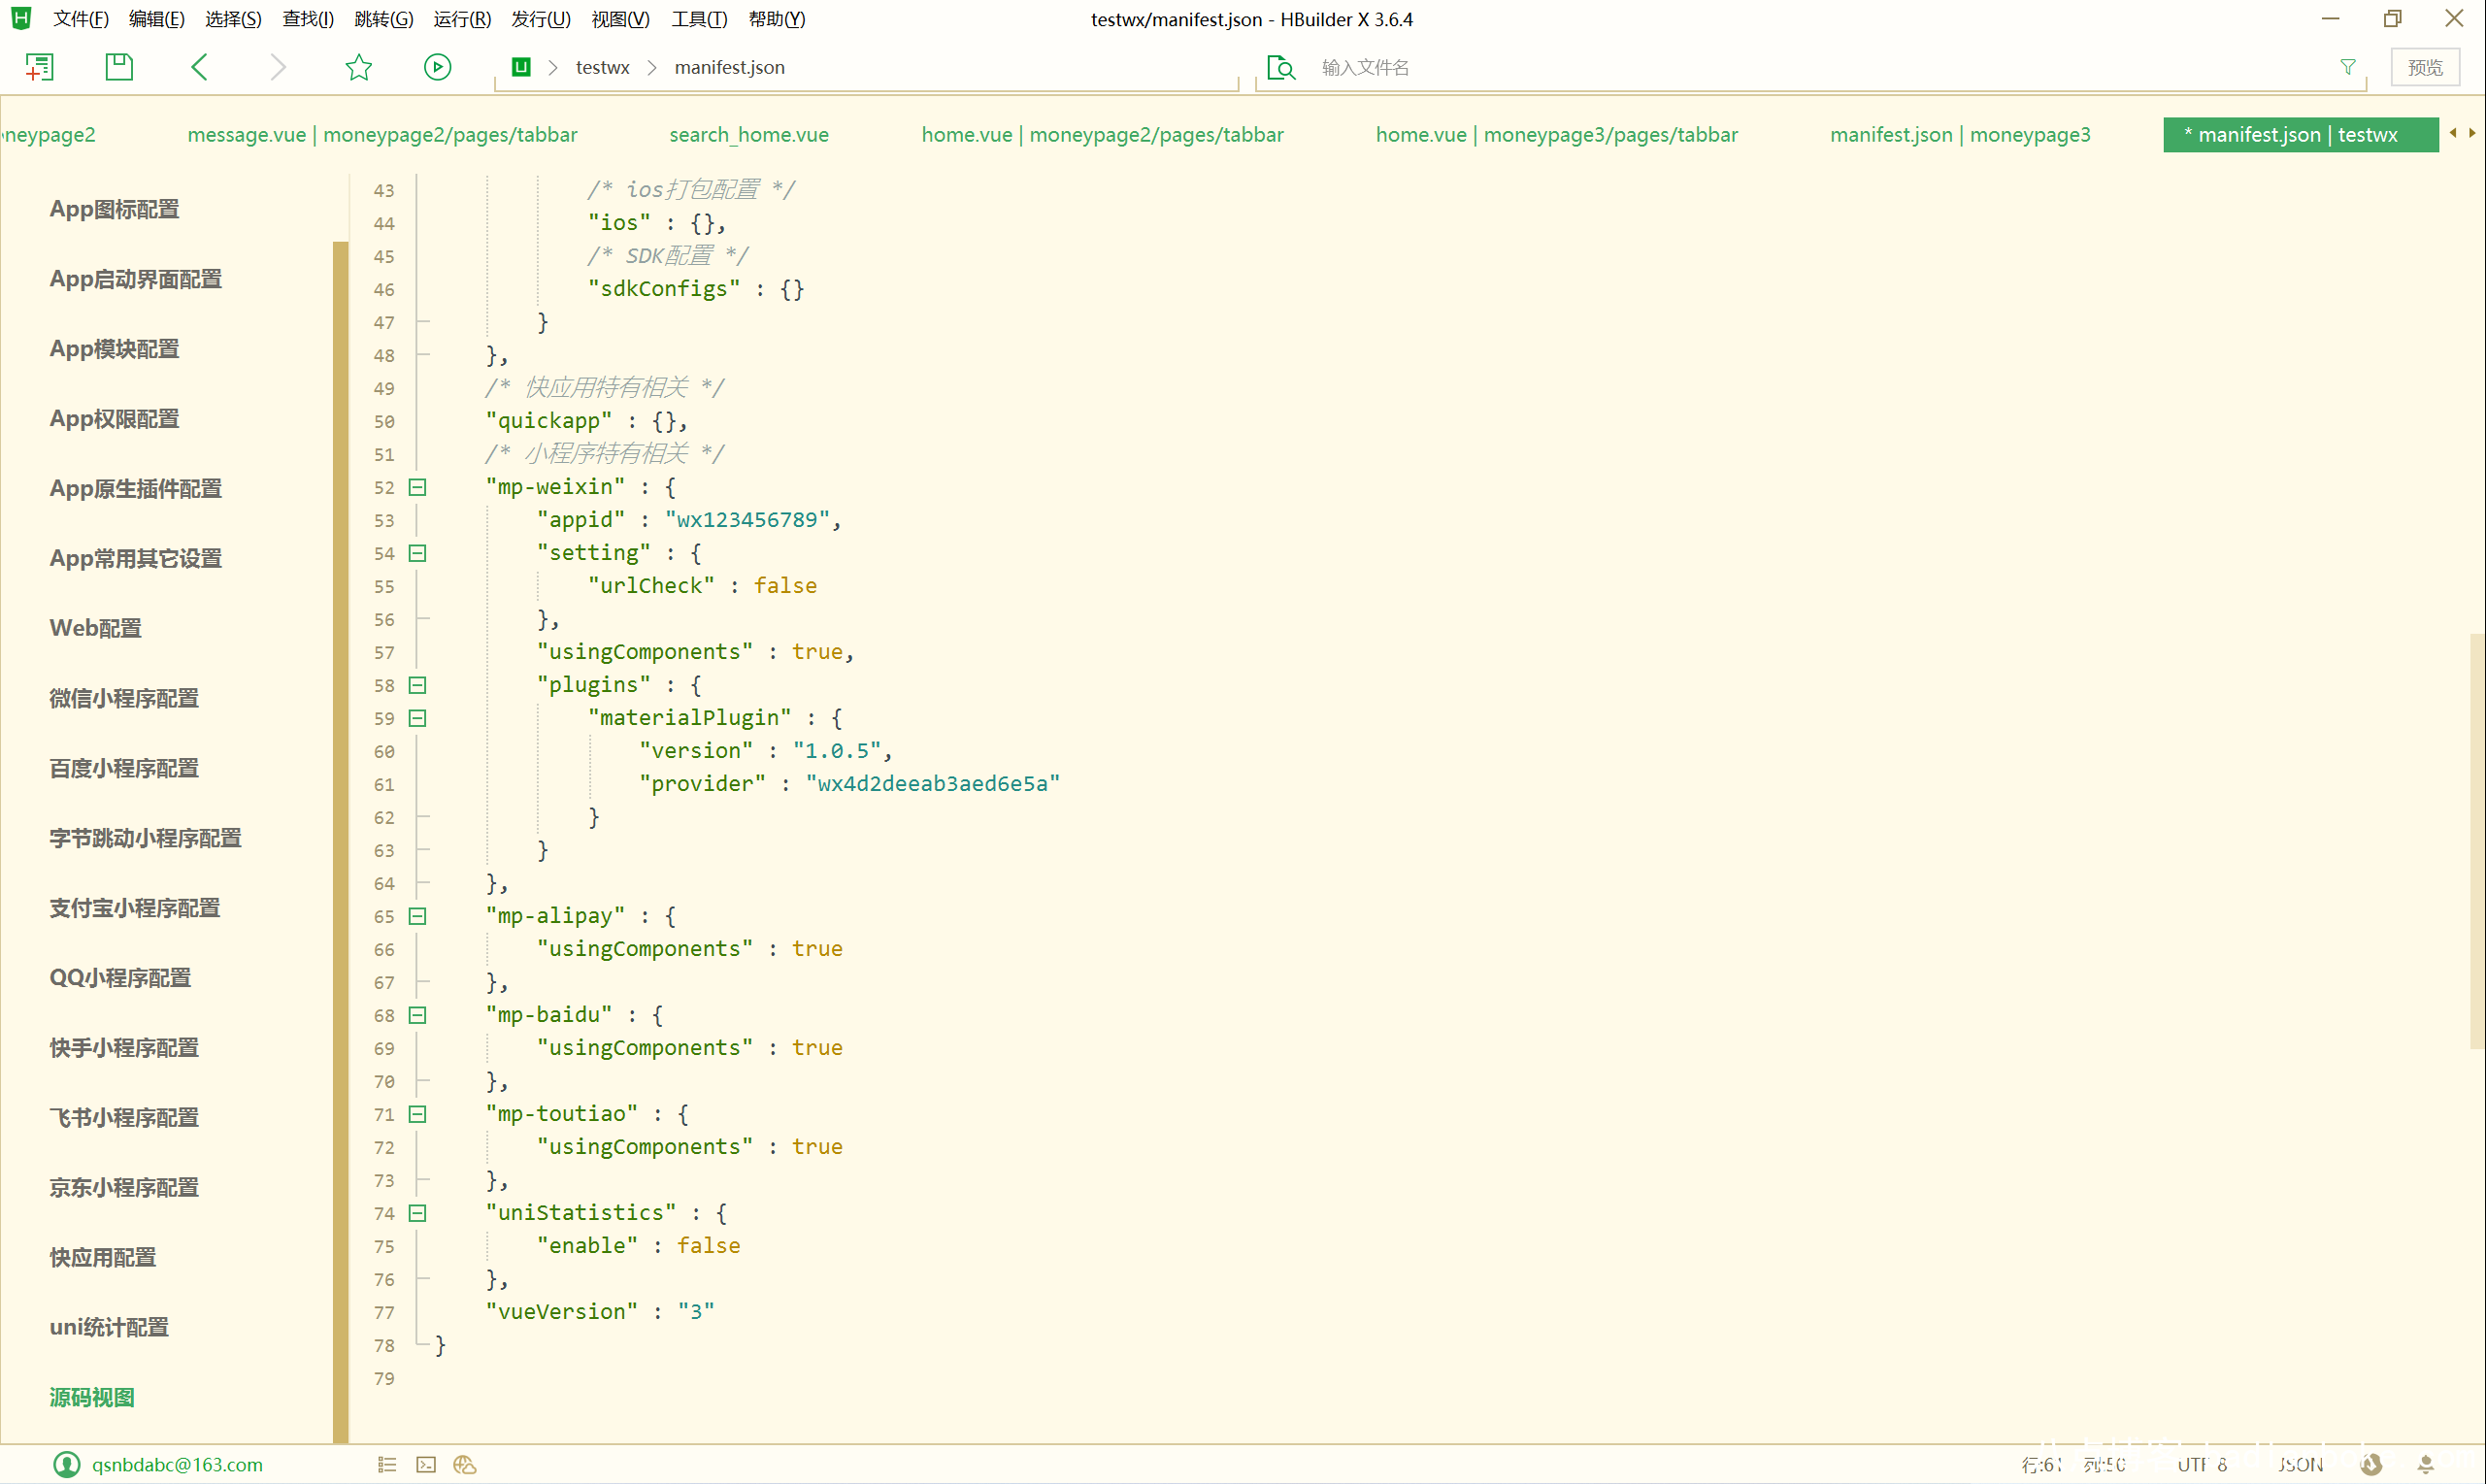
Task: Open 字节跳动小程序配置 section
Action: (146, 838)
